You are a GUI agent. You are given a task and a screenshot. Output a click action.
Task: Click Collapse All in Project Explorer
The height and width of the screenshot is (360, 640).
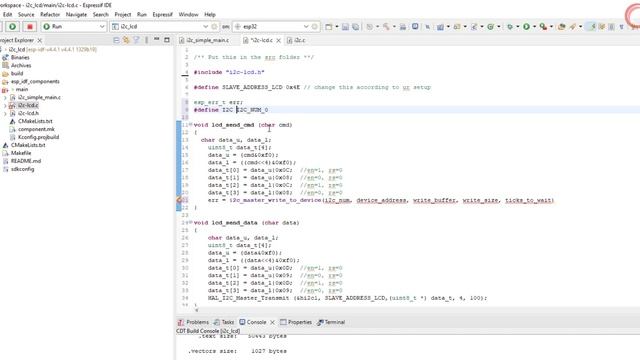click(116, 40)
